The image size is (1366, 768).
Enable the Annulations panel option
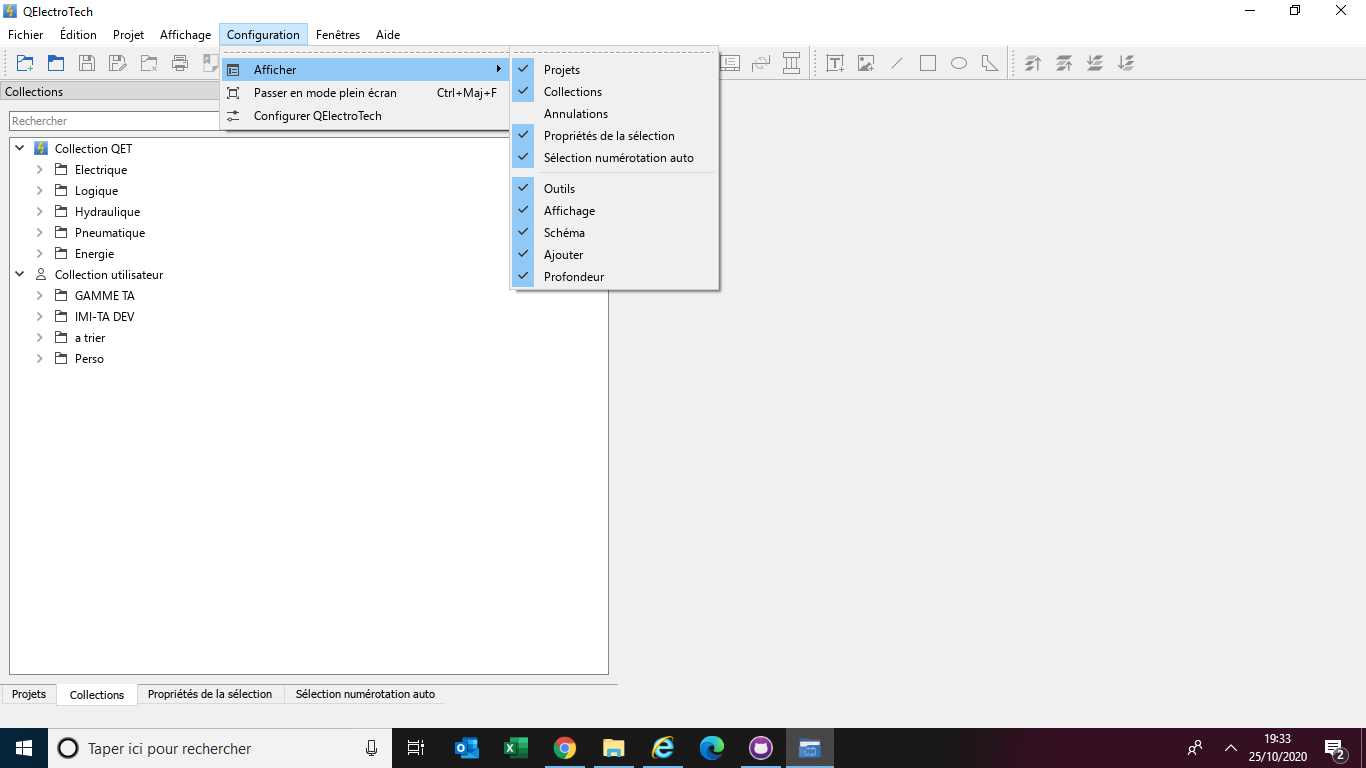[x=575, y=114]
